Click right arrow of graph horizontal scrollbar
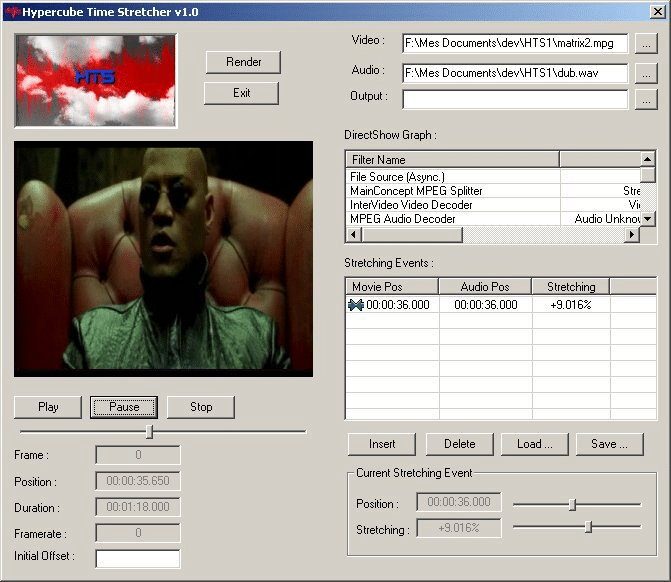Viewport: 671px width, 582px height. click(632, 235)
